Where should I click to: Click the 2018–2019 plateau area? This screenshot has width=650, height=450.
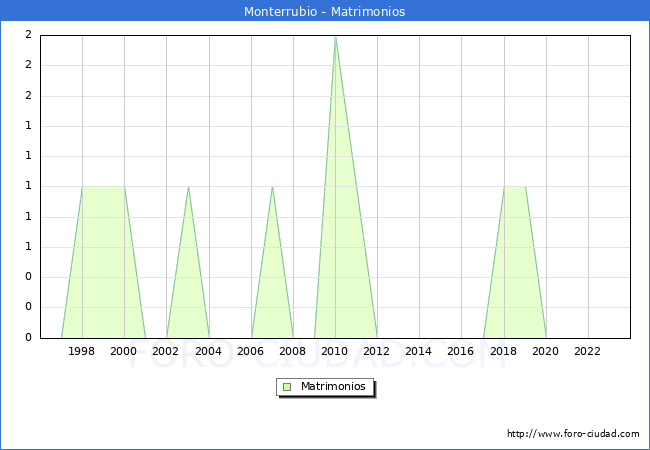point(515,262)
